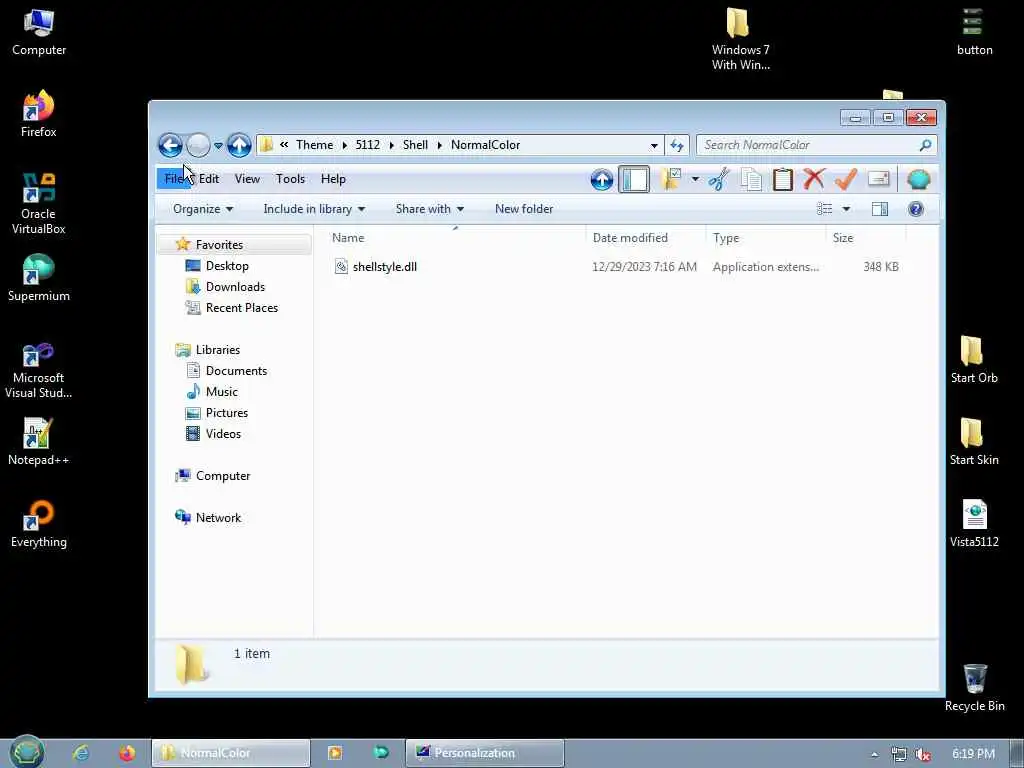Select the Recycle Bin desktop icon
This screenshot has height=768, width=1024.
click(974, 687)
